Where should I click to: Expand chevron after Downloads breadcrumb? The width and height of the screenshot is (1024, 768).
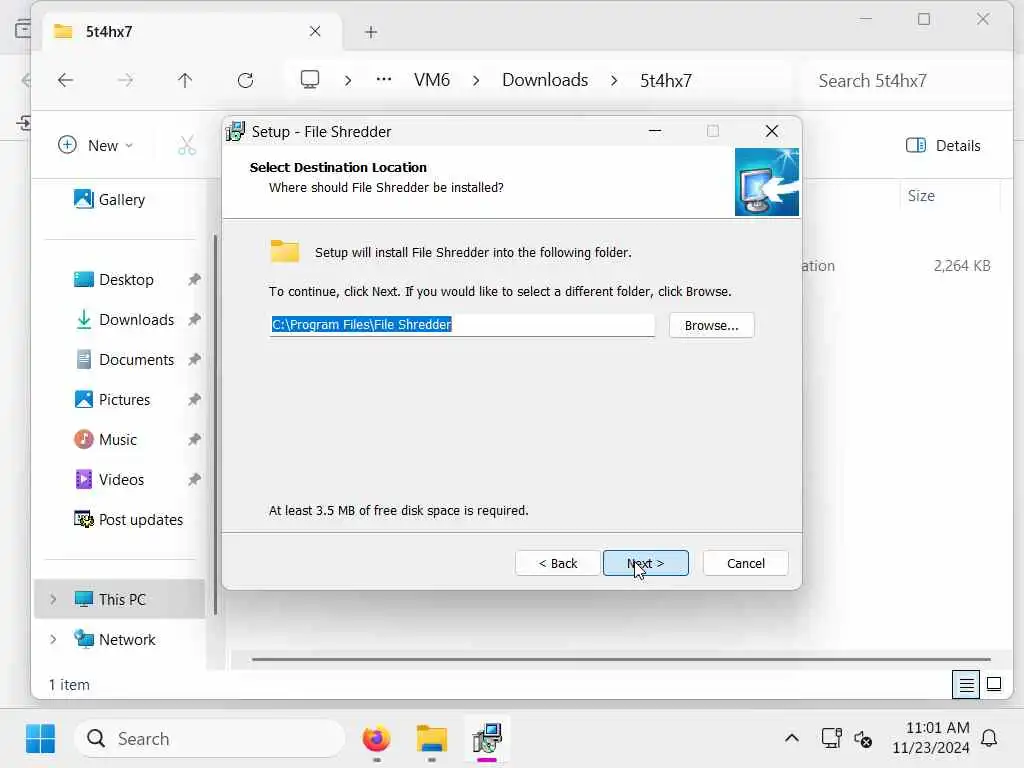614,80
